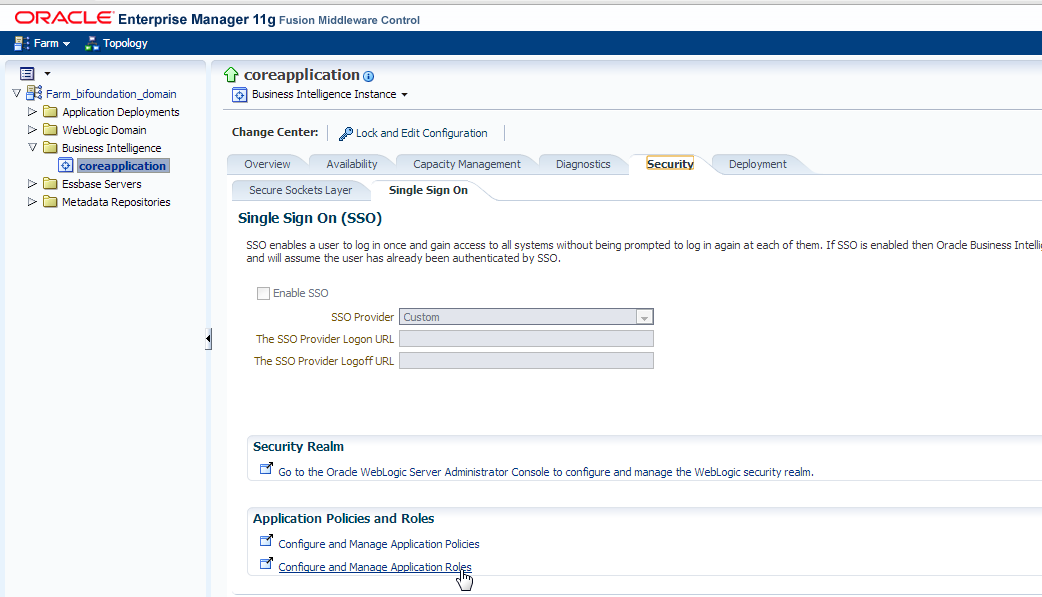Viewport: 1042px width, 597px height.
Task: Click the Business Intelligence folder icon
Action: click(x=50, y=147)
